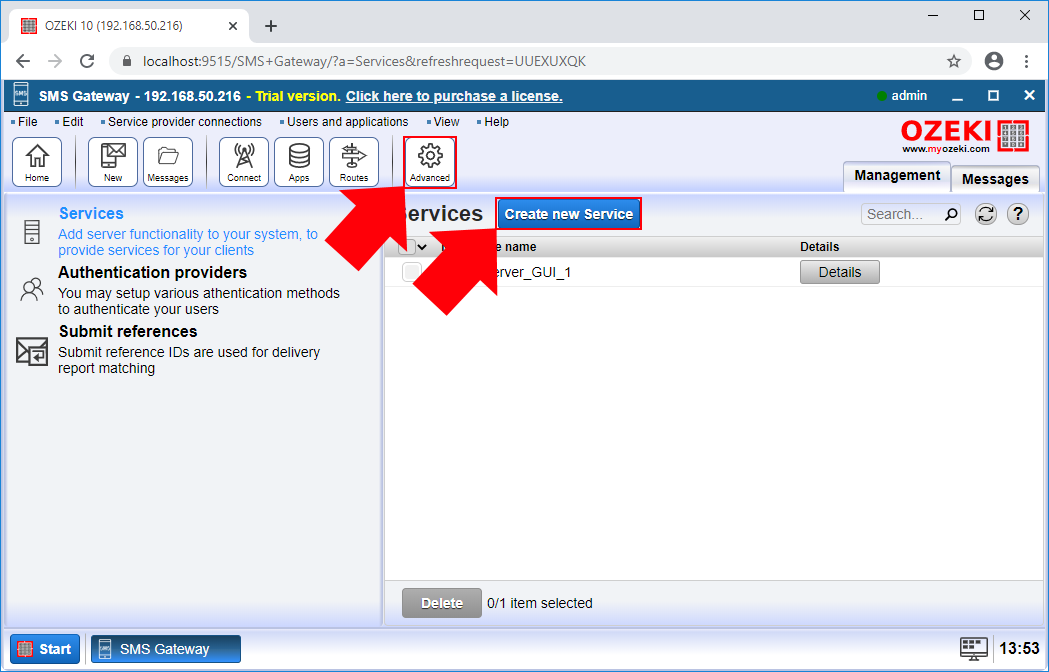Viewport: 1049px width, 672px height.
Task: Bookmark this page with the star icon
Action: point(954,62)
